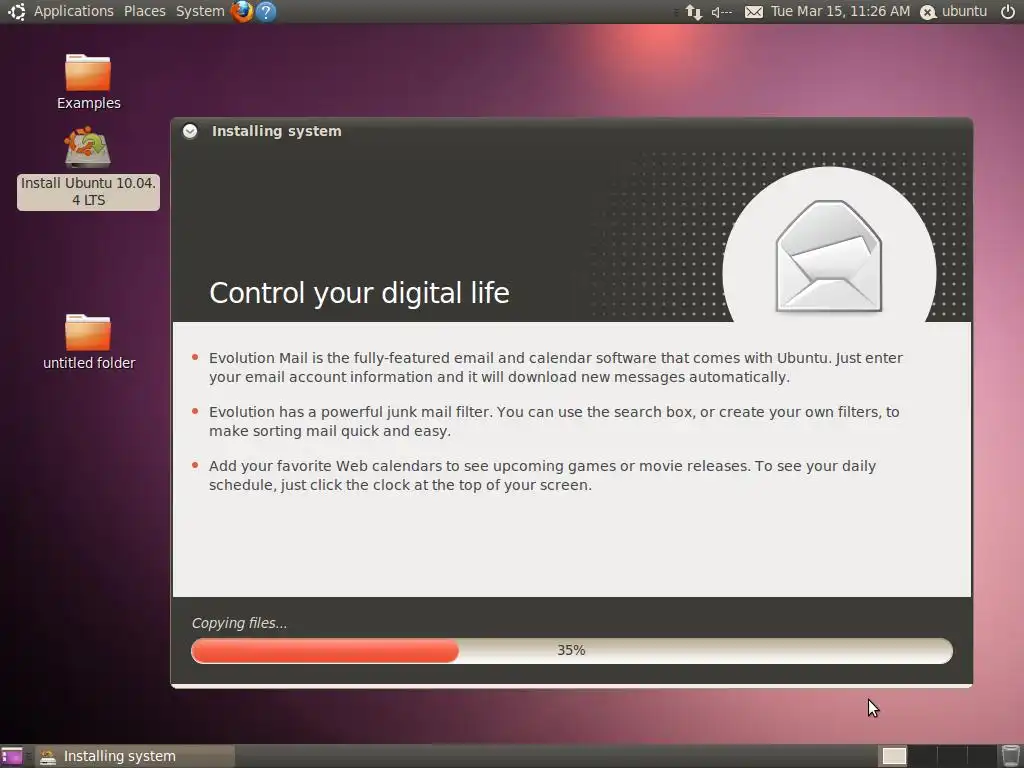Click the favorite Web calendars paragraph
This screenshot has width=1024, height=768.
(542, 475)
